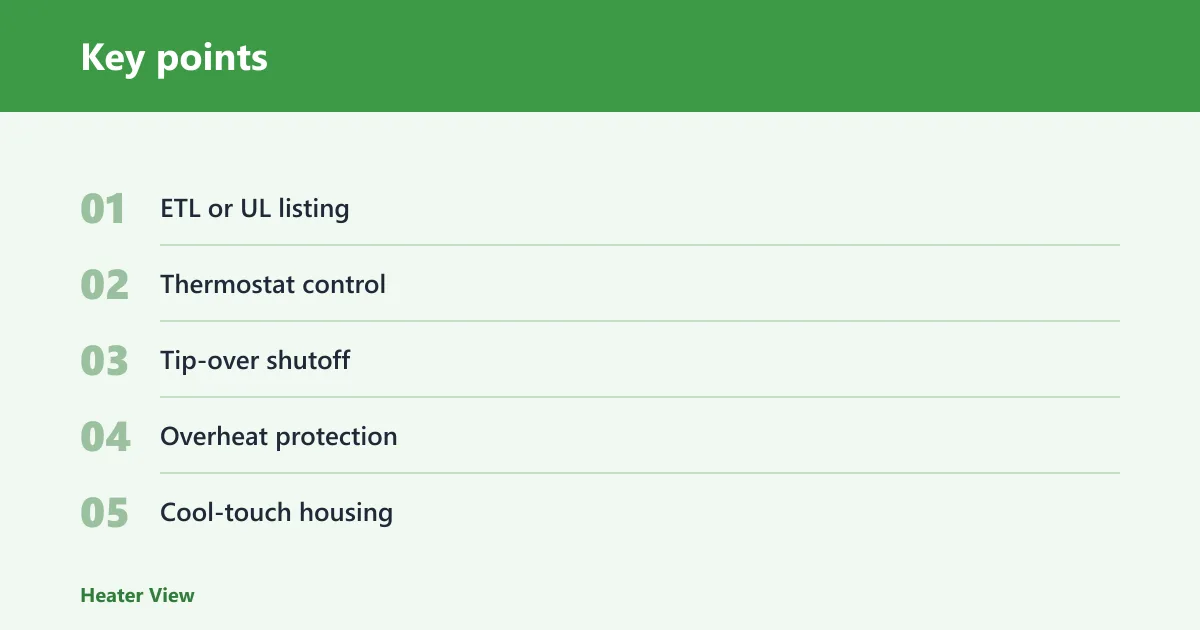1200x630 pixels.
Task: Click the word "points" in title
Action: (x=212, y=59)
